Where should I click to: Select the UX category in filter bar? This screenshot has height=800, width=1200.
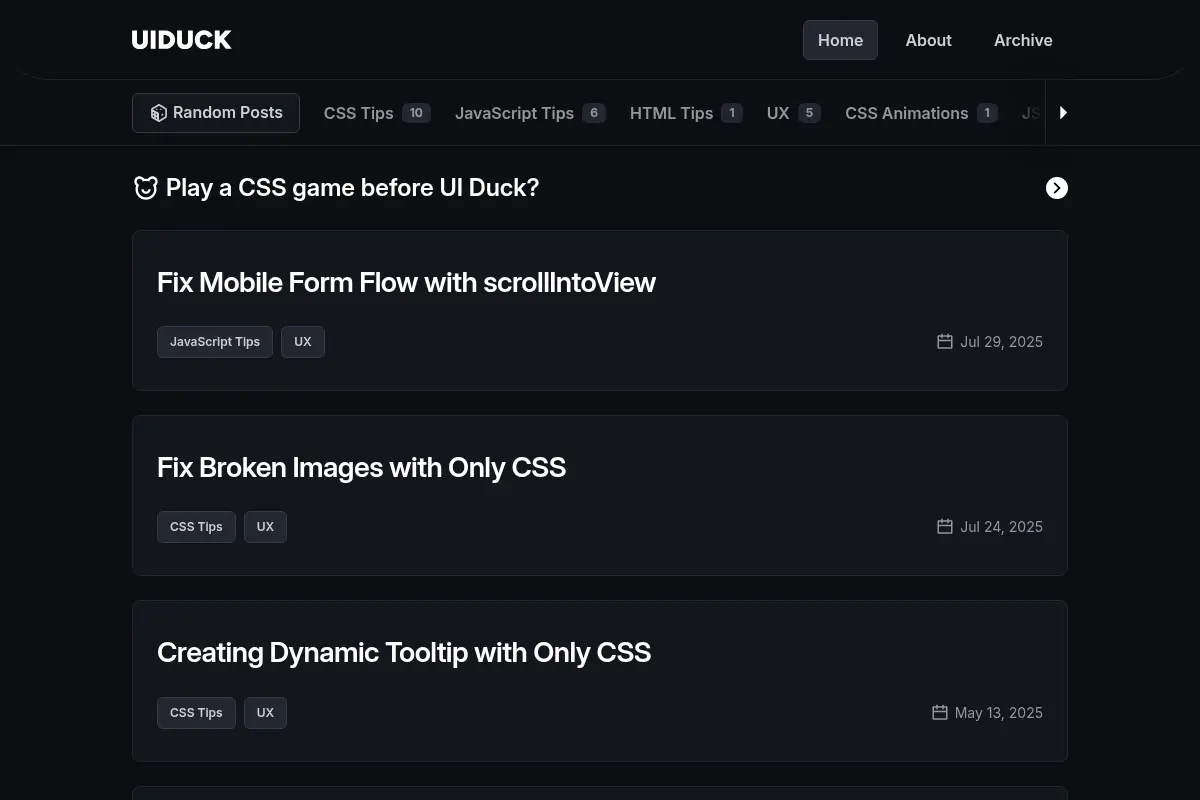tap(794, 113)
